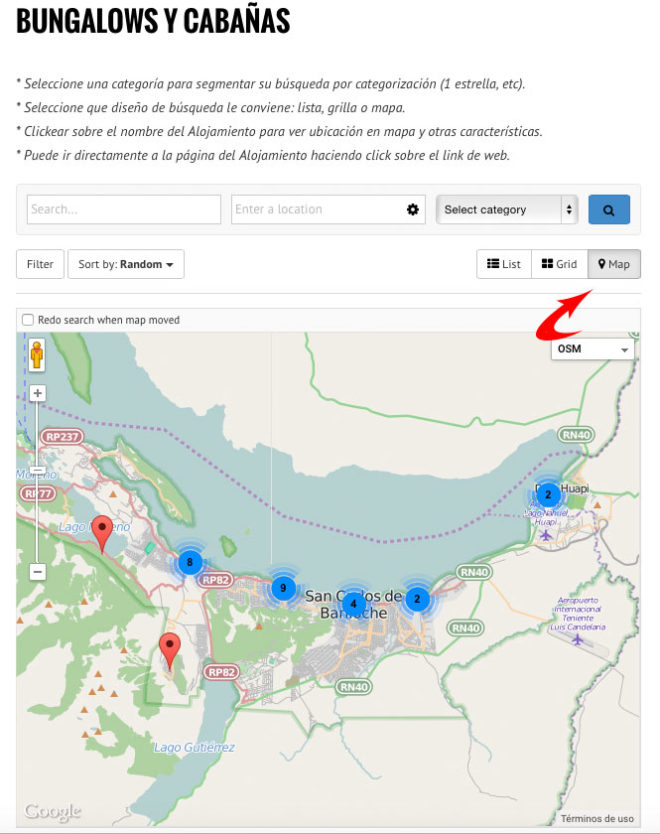Screen dimensions: 660x834
Task: Click the red marker near Lago Moreno
Action: click(x=101, y=534)
